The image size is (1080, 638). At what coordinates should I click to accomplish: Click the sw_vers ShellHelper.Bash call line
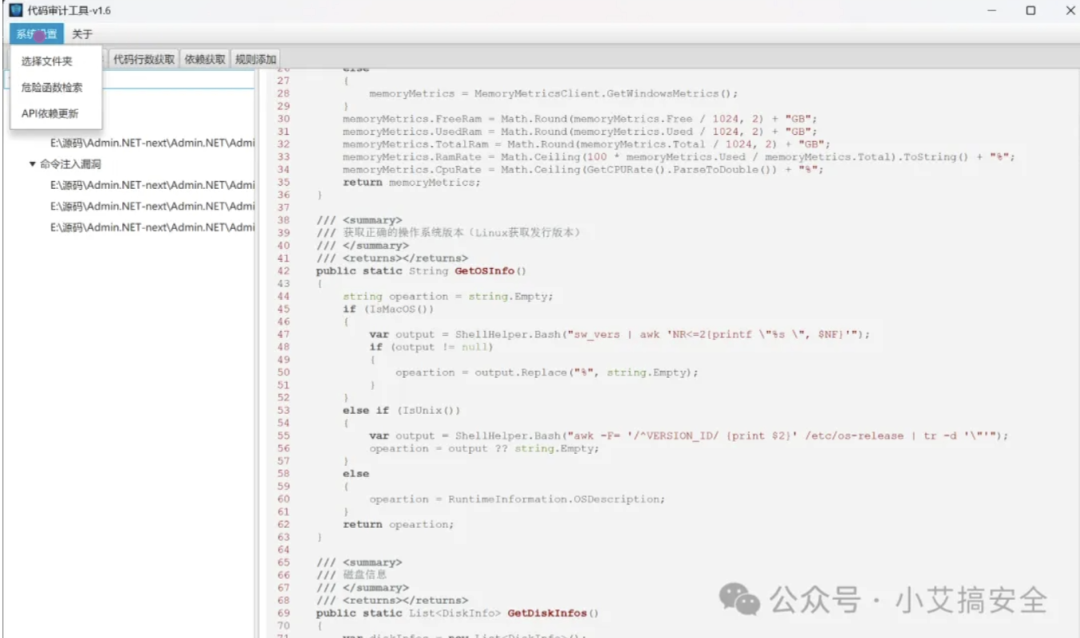point(619,334)
